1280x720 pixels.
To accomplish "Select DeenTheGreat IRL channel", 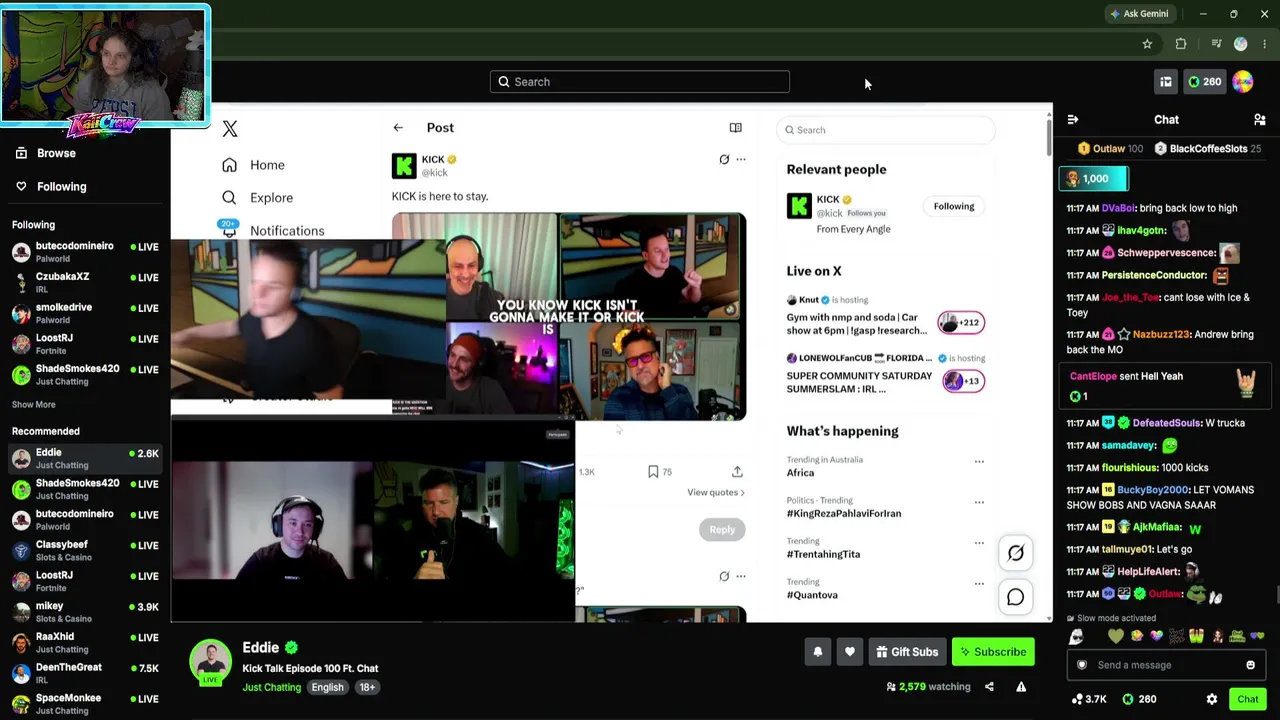I will (x=85, y=674).
